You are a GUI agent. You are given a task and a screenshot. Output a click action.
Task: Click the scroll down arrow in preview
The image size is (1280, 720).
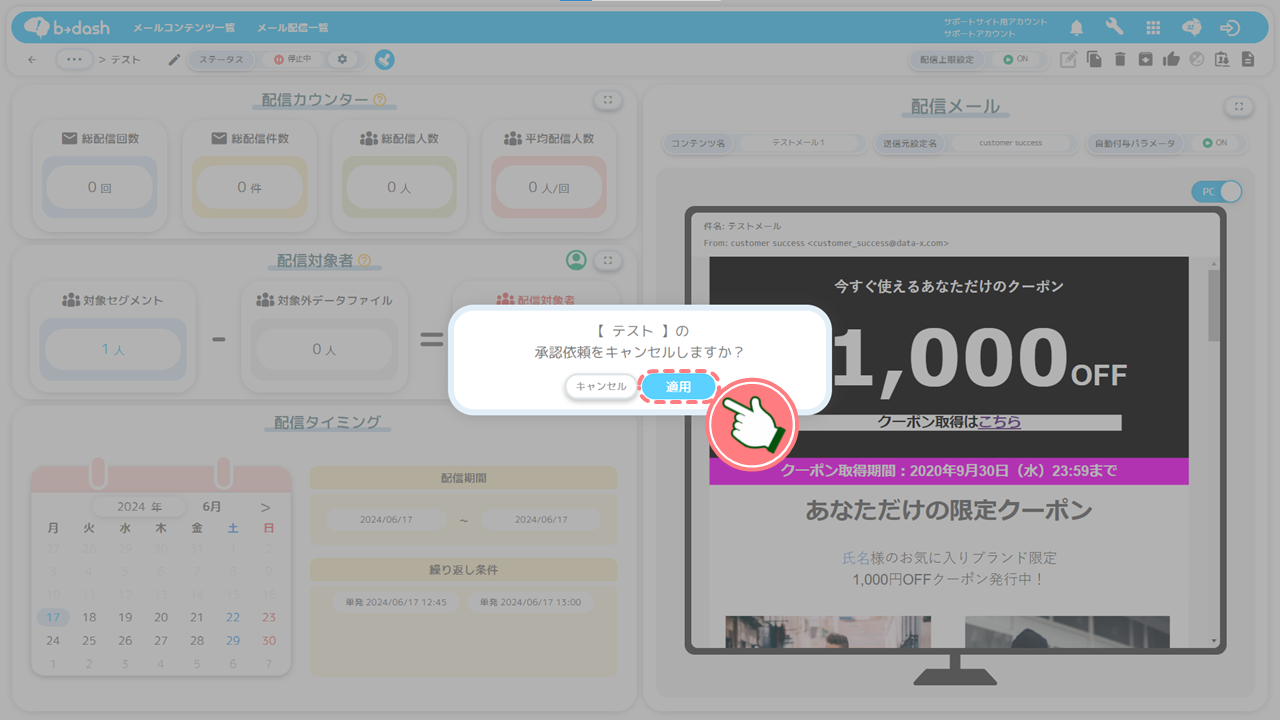click(1214, 640)
